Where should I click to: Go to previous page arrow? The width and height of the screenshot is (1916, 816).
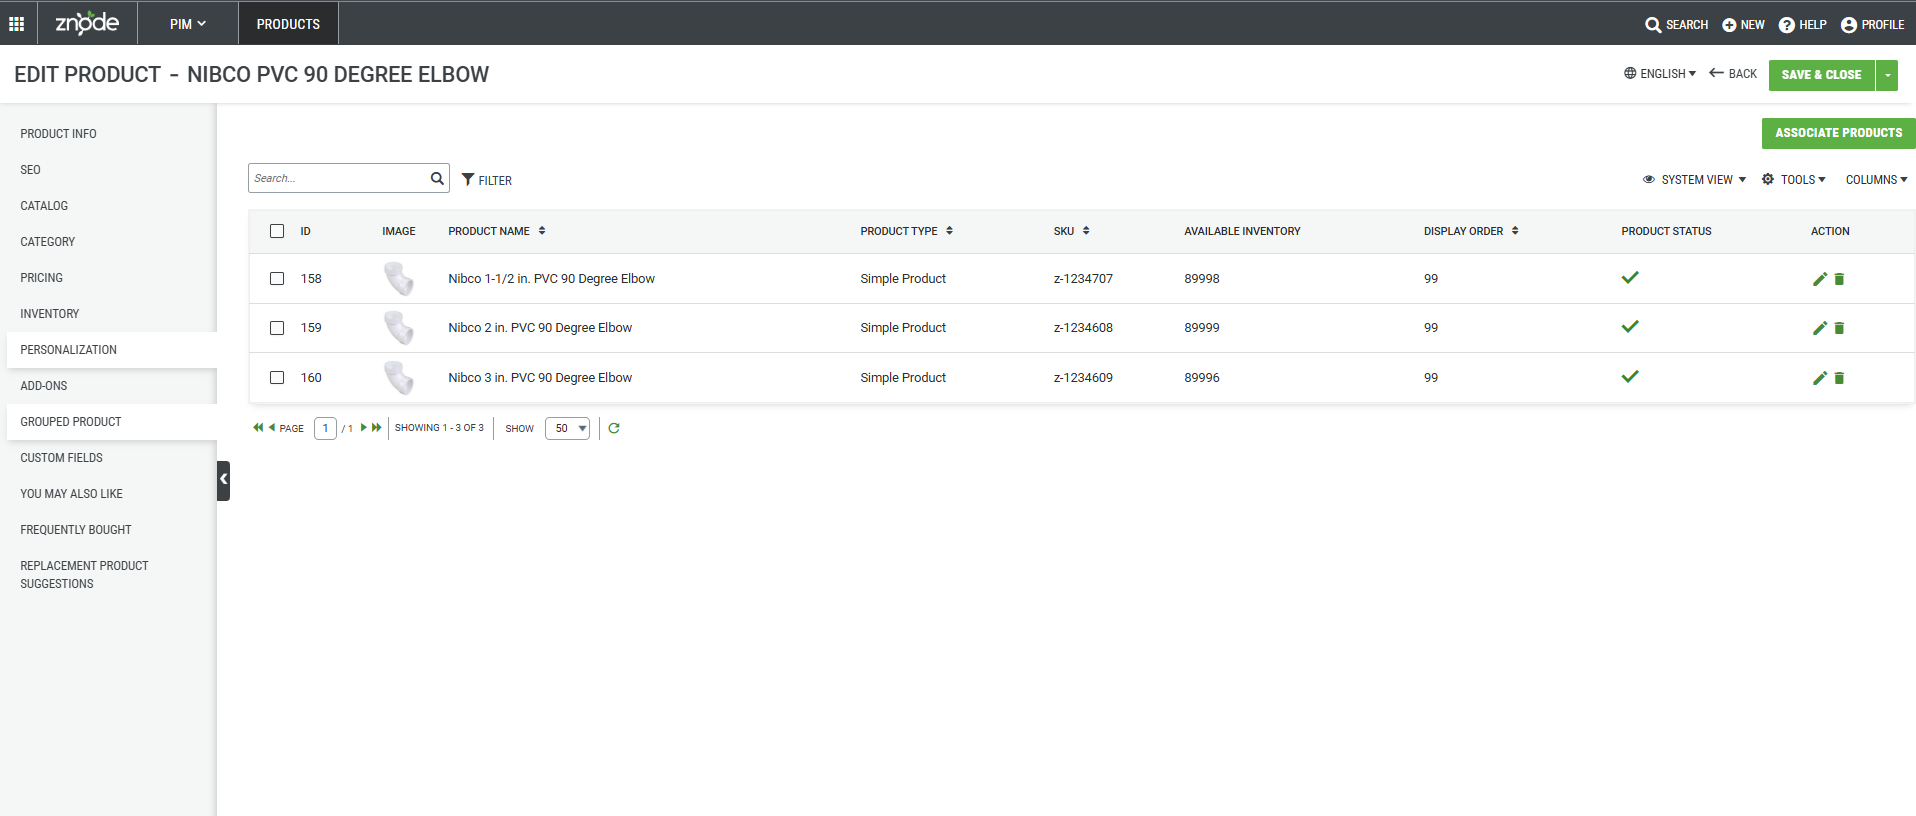click(x=271, y=427)
